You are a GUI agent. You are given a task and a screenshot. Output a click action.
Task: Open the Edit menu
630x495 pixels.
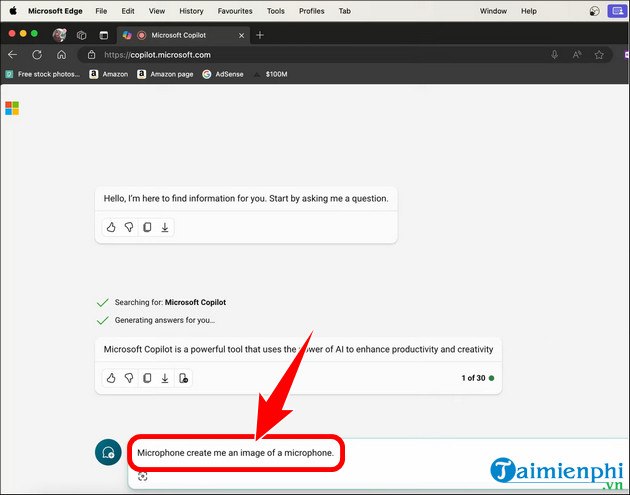(128, 11)
